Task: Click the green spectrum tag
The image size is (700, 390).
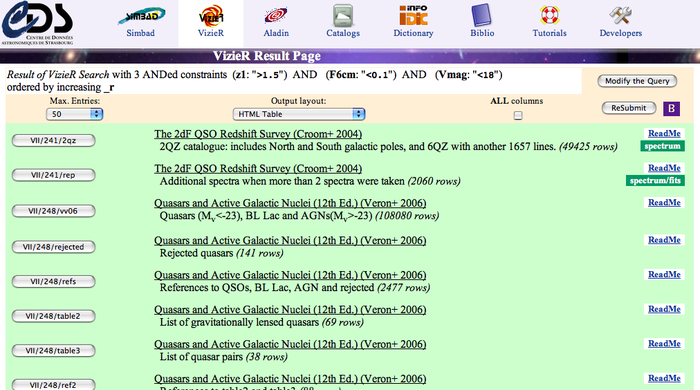Action: pyautogui.click(x=662, y=146)
